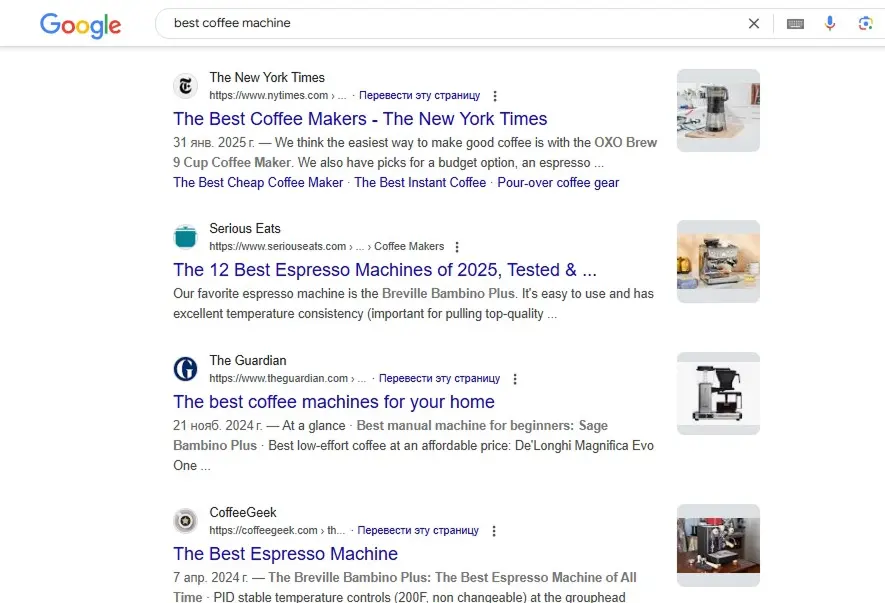
Task: Click The Guardian coffee machine thumbnail
Action: click(x=718, y=394)
